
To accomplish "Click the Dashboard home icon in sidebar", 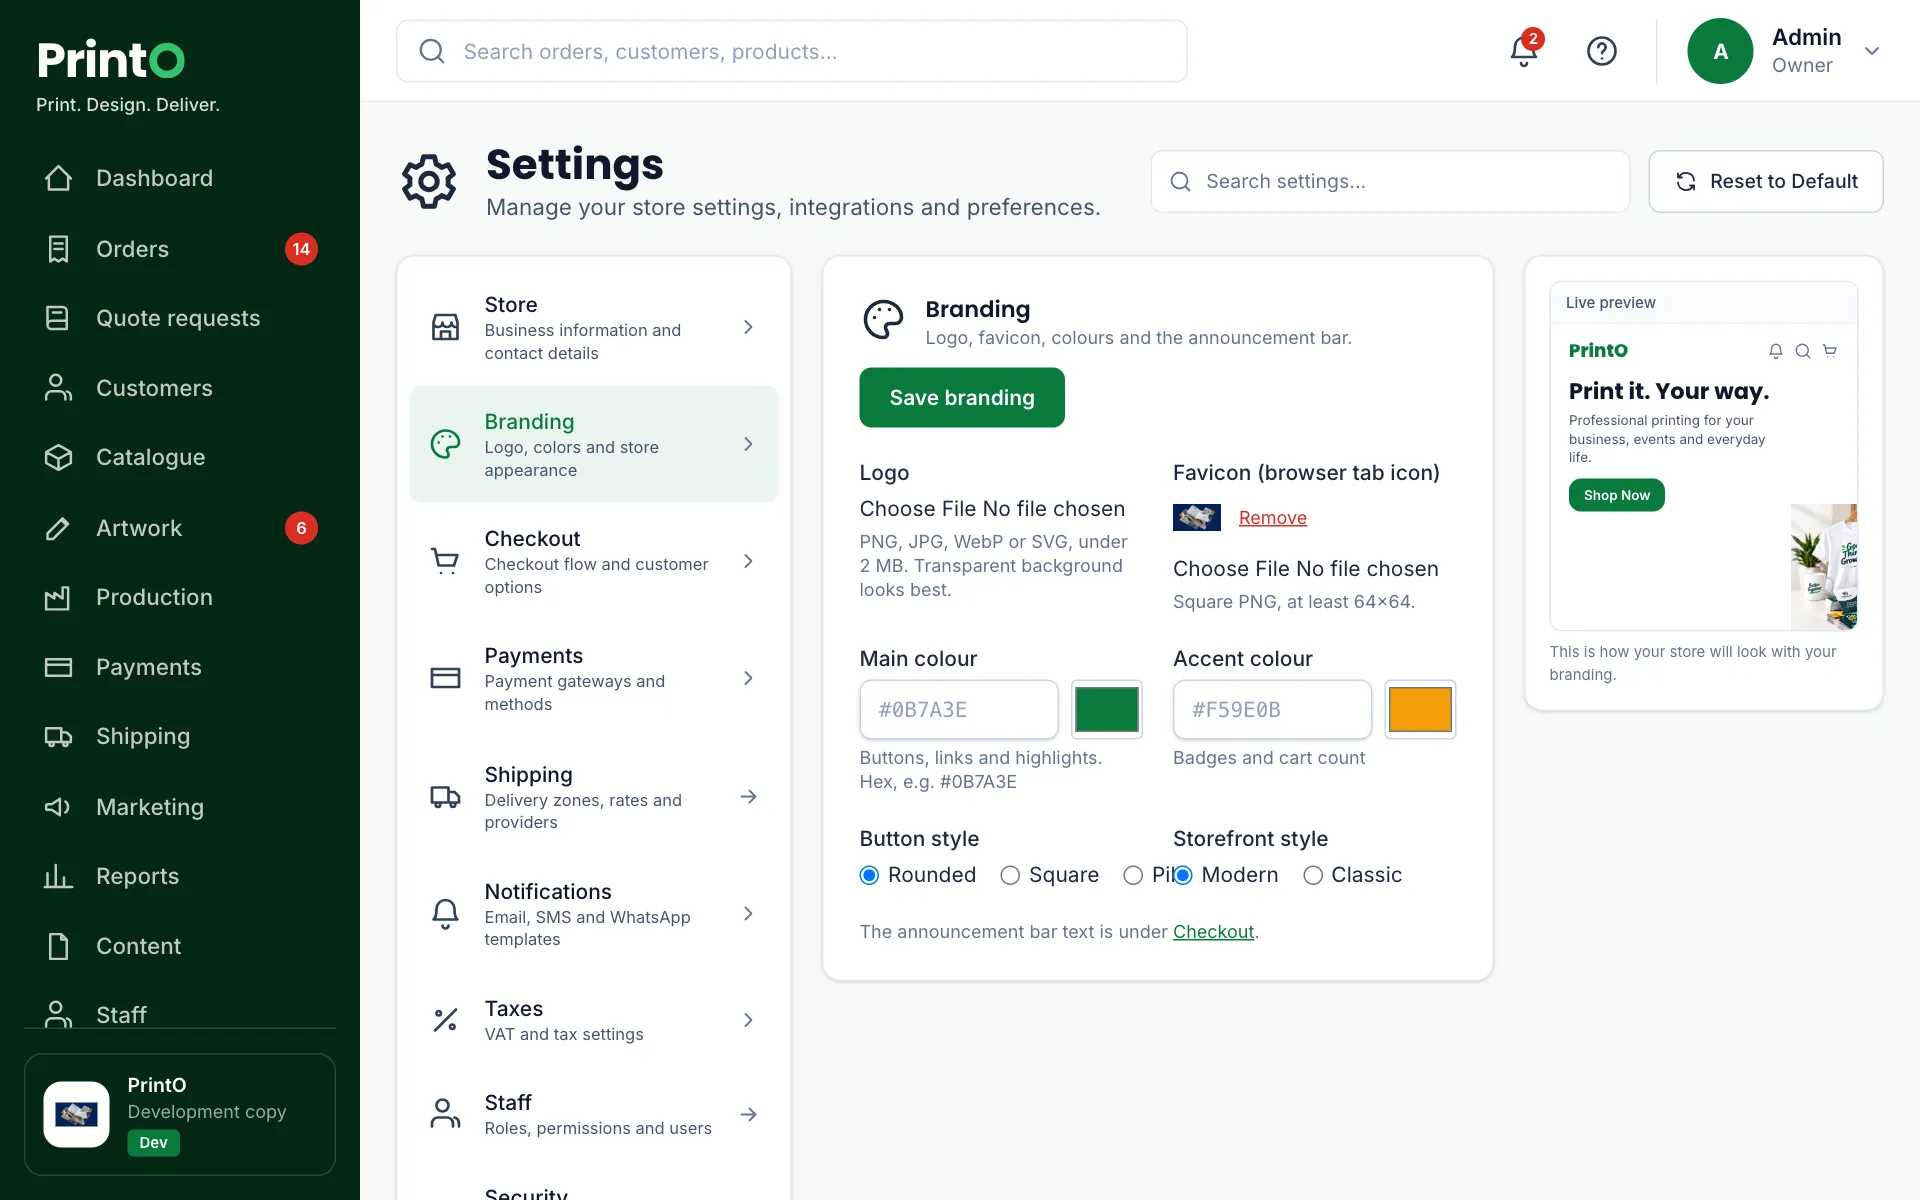I will click(x=58, y=178).
